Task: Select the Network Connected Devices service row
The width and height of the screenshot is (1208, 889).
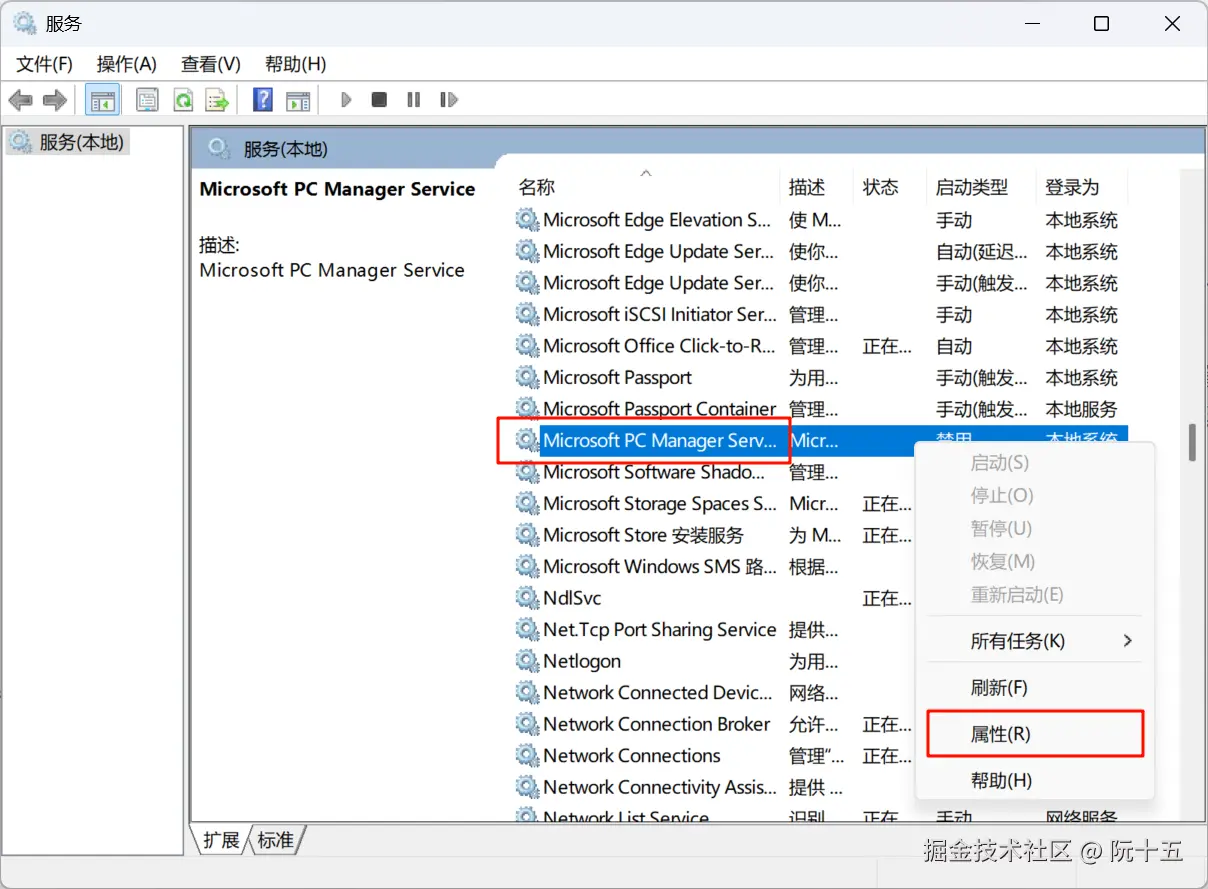Action: 820,692
